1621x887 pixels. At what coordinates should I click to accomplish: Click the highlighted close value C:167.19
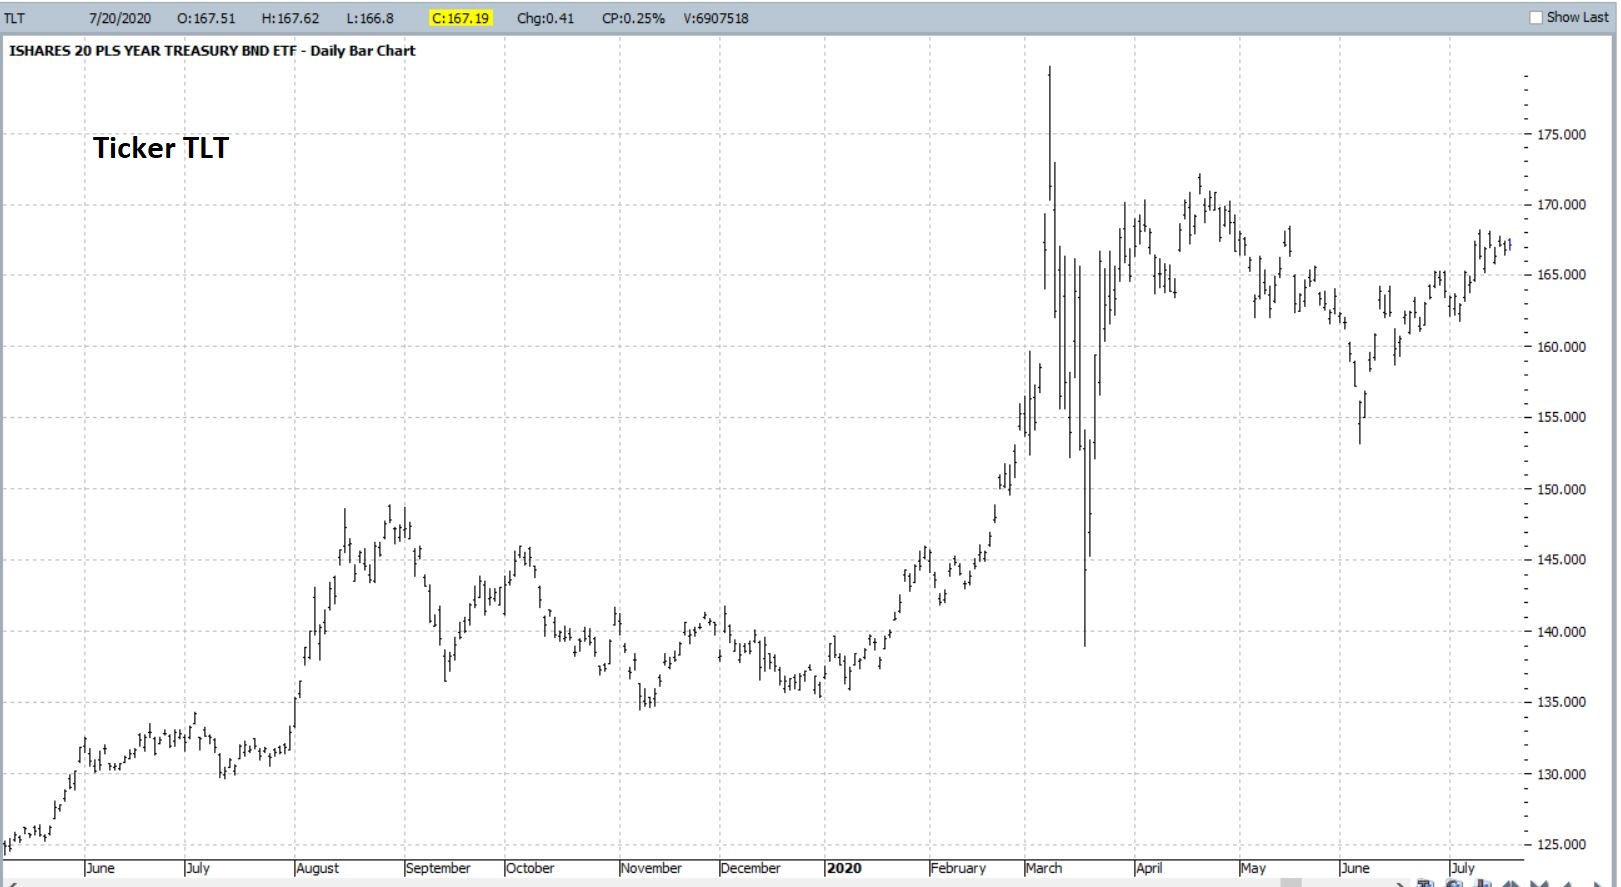coord(461,18)
